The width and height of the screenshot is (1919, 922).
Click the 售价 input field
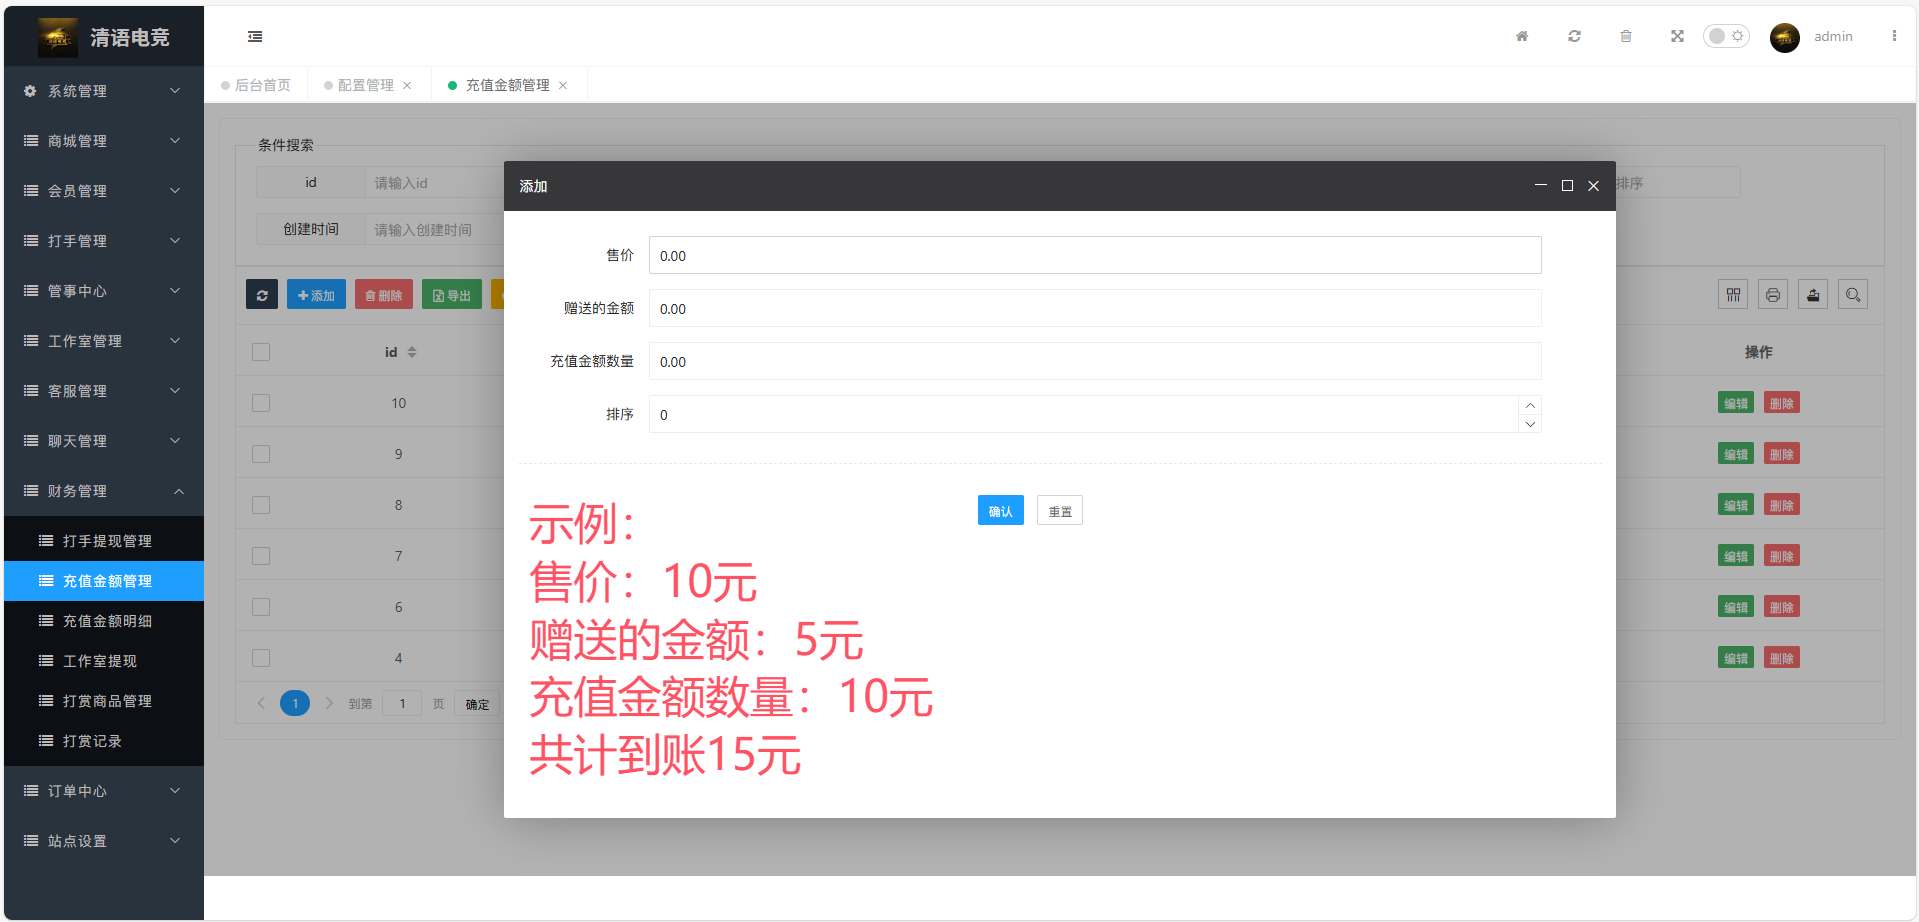[1094, 256]
